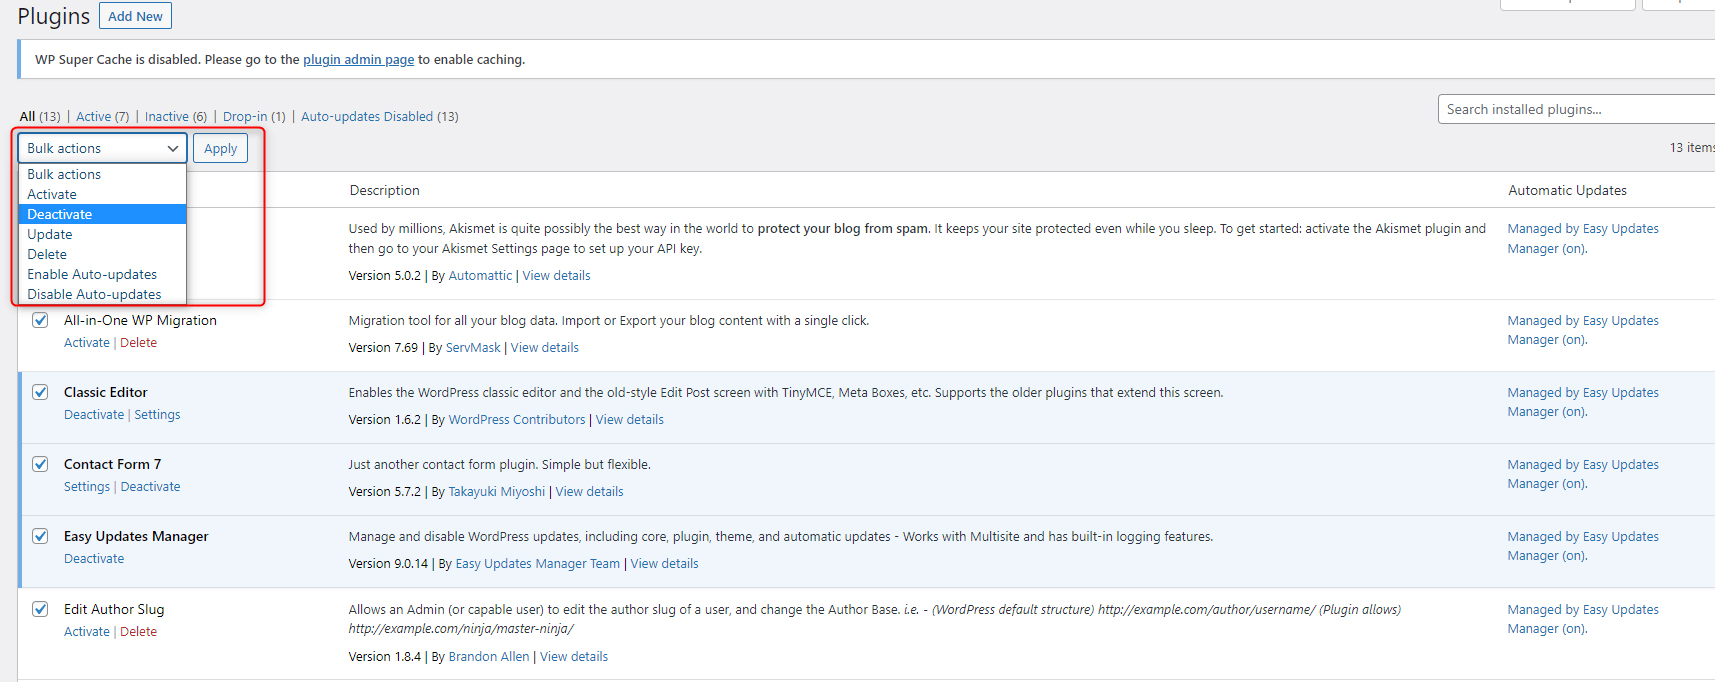Open the Brandon Allen author link
1715x682 pixels.
(489, 656)
